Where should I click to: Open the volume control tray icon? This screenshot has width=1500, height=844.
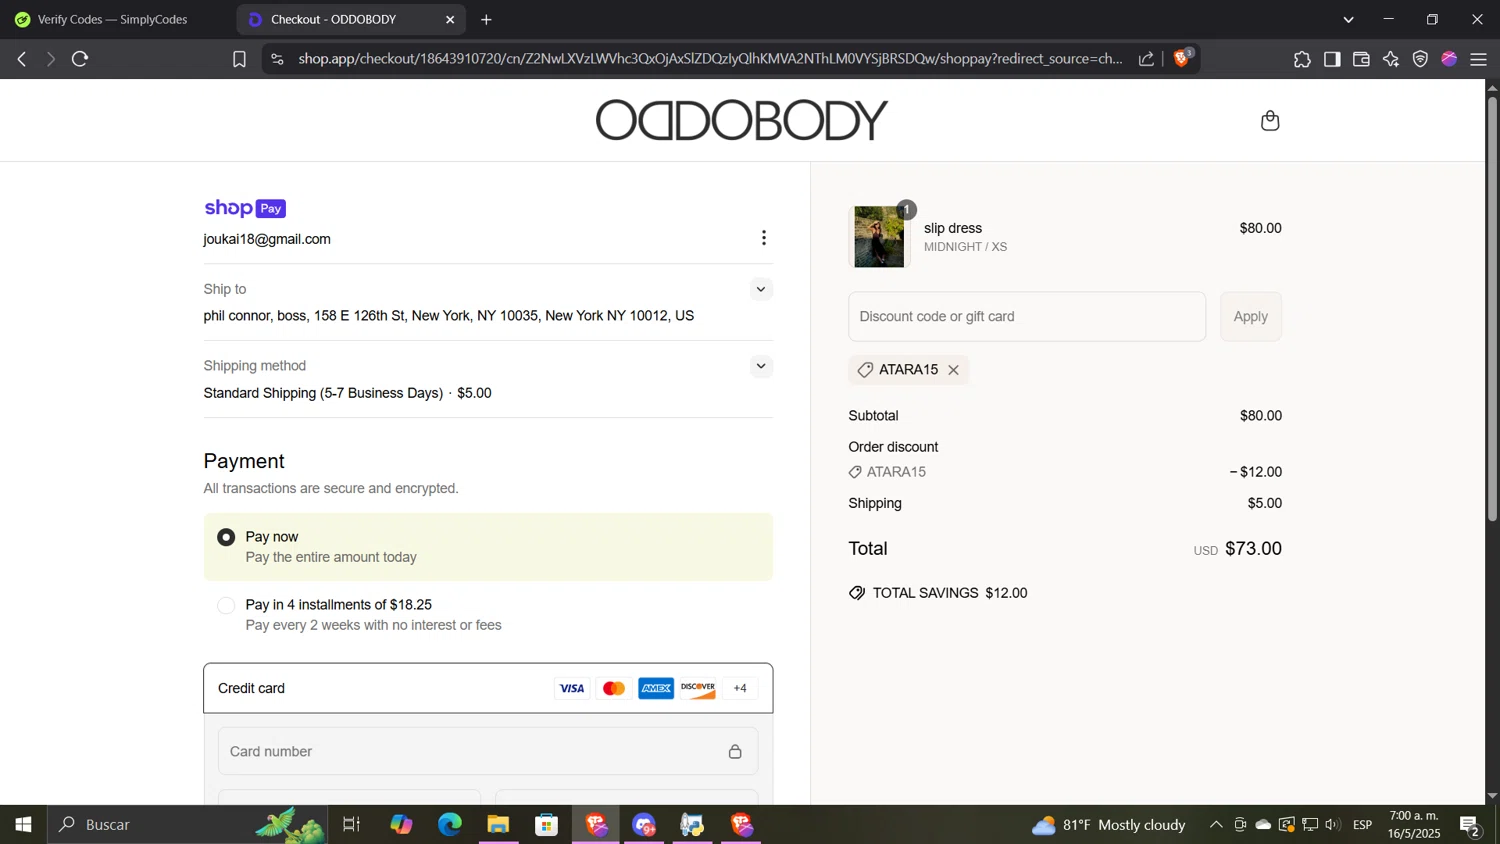pyautogui.click(x=1333, y=825)
